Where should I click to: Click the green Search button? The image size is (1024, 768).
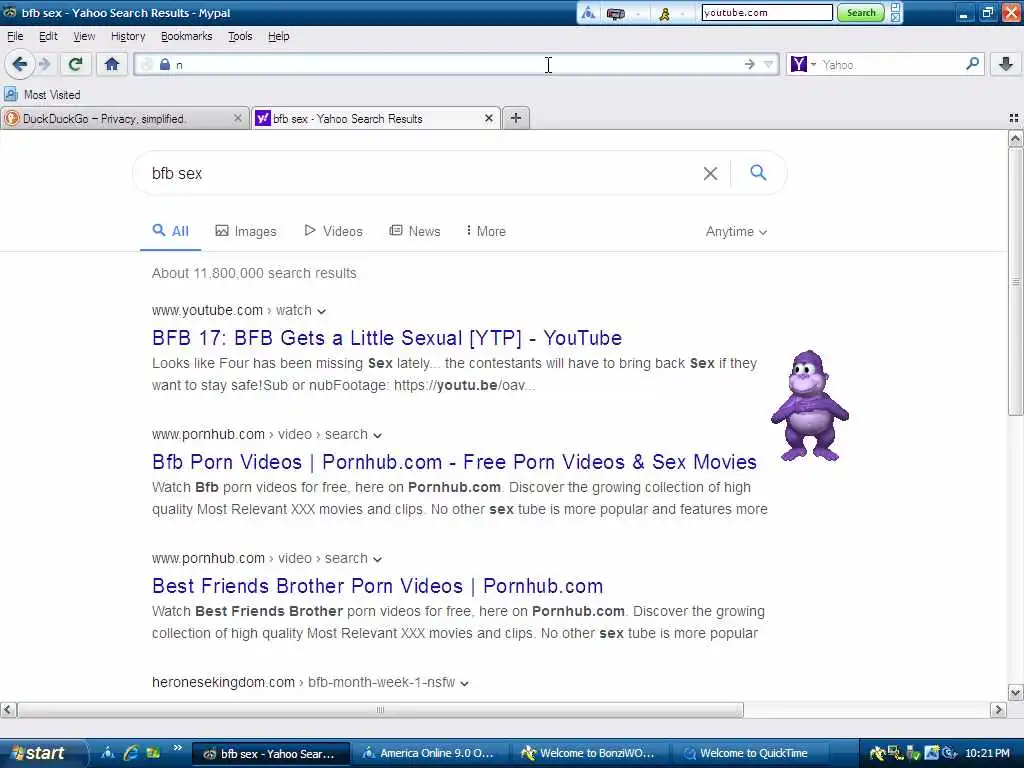(861, 12)
